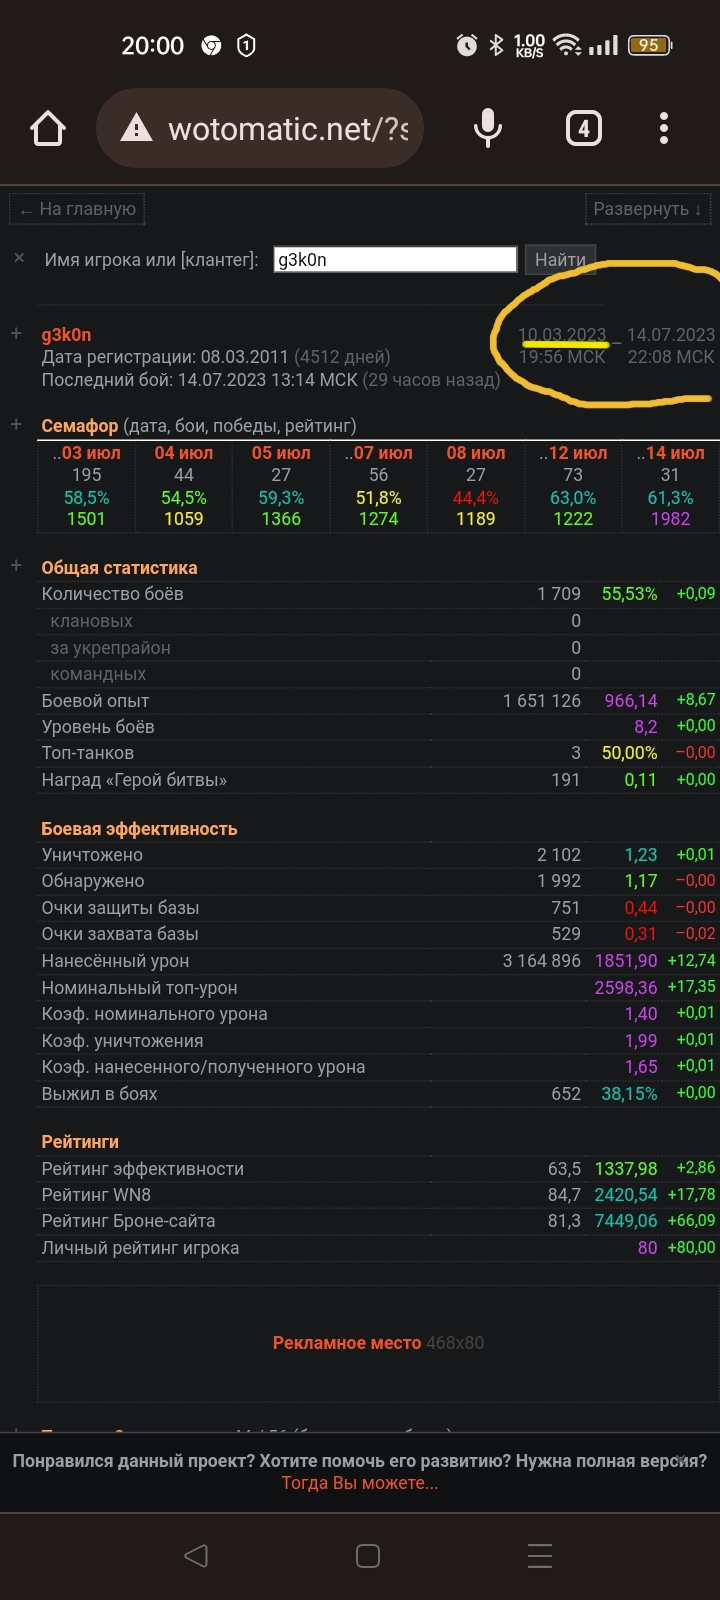Tap the microphone voice search icon
Screen dimensions: 720x1600
coord(487,129)
